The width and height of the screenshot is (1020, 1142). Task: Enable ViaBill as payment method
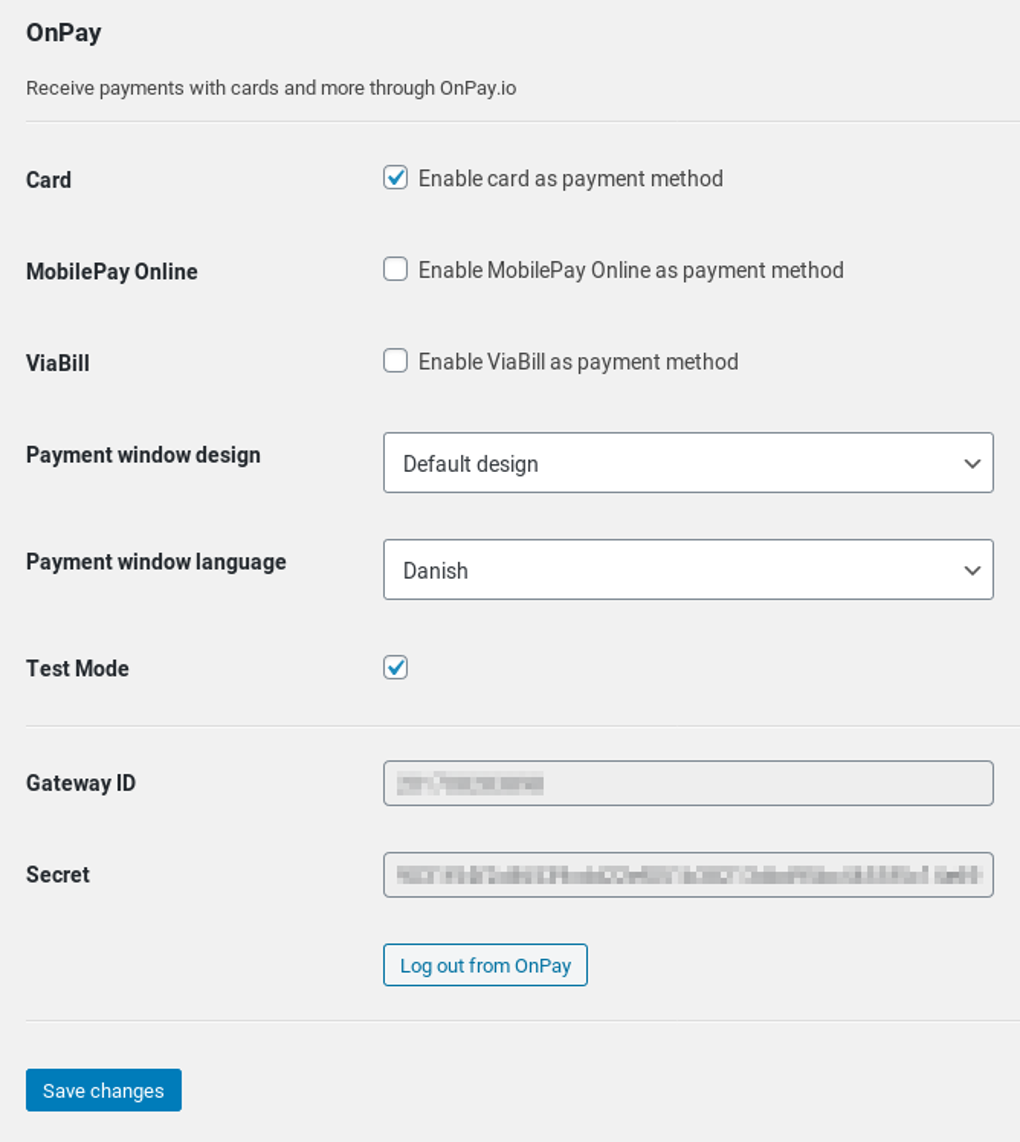(x=395, y=360)
